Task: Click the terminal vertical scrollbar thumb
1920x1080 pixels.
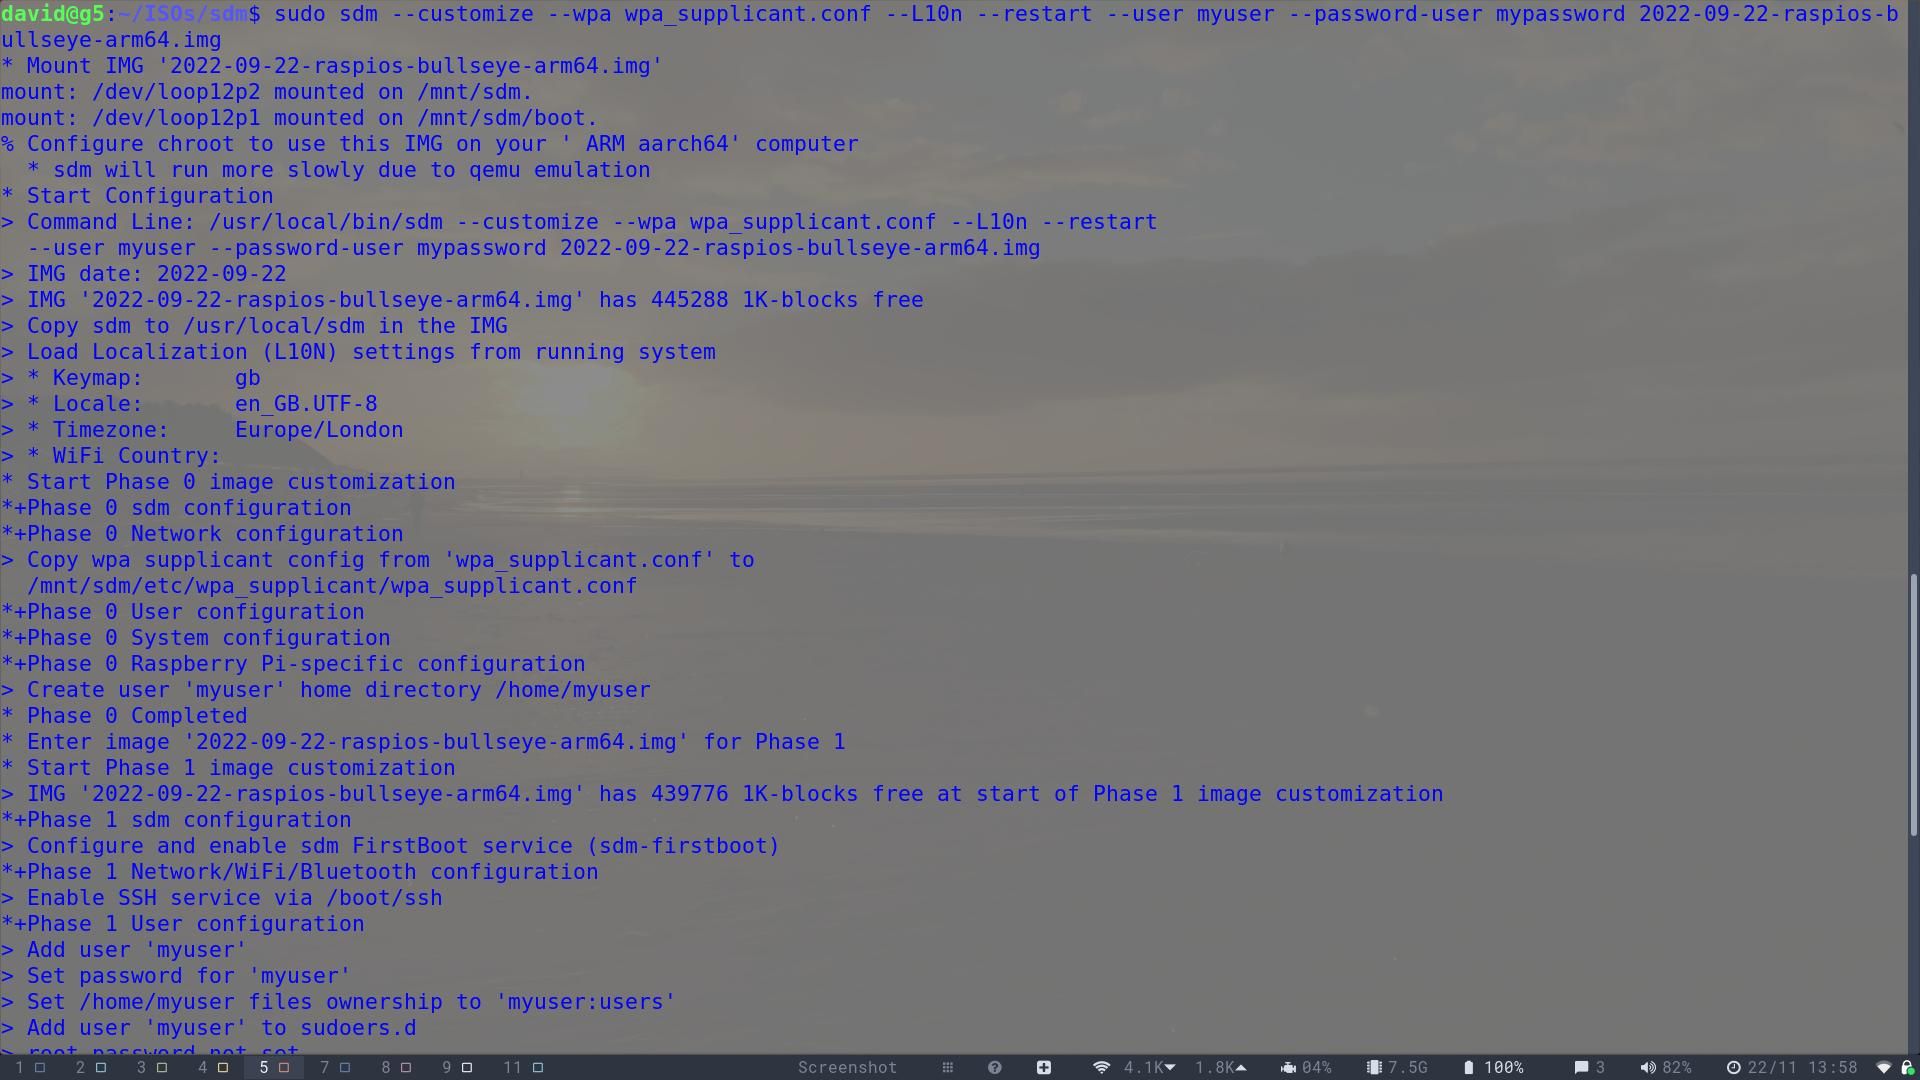Action: pos(1913,705)
